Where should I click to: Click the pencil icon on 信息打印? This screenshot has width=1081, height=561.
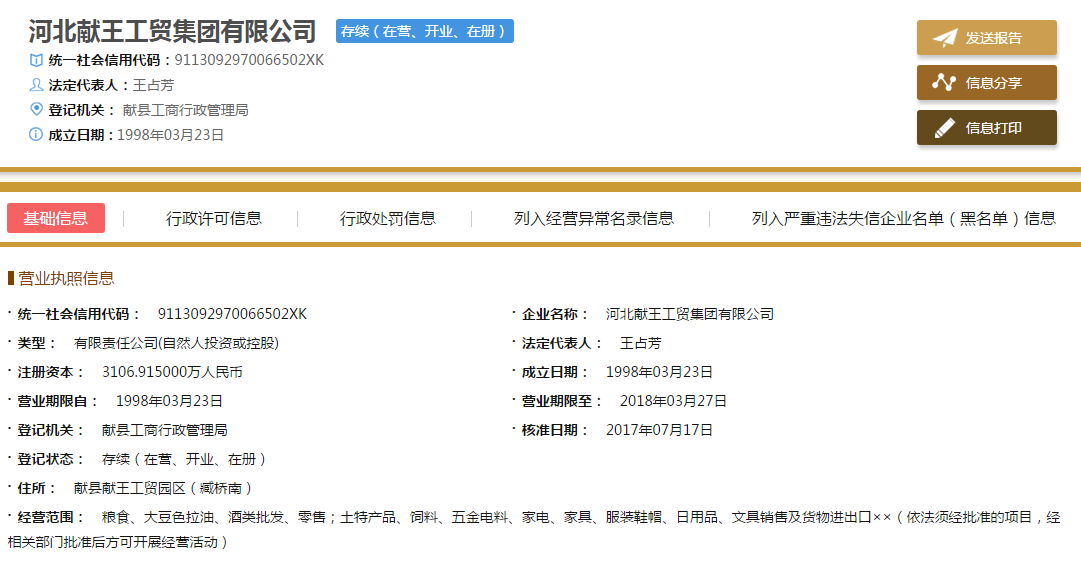[x=945, y=128]
